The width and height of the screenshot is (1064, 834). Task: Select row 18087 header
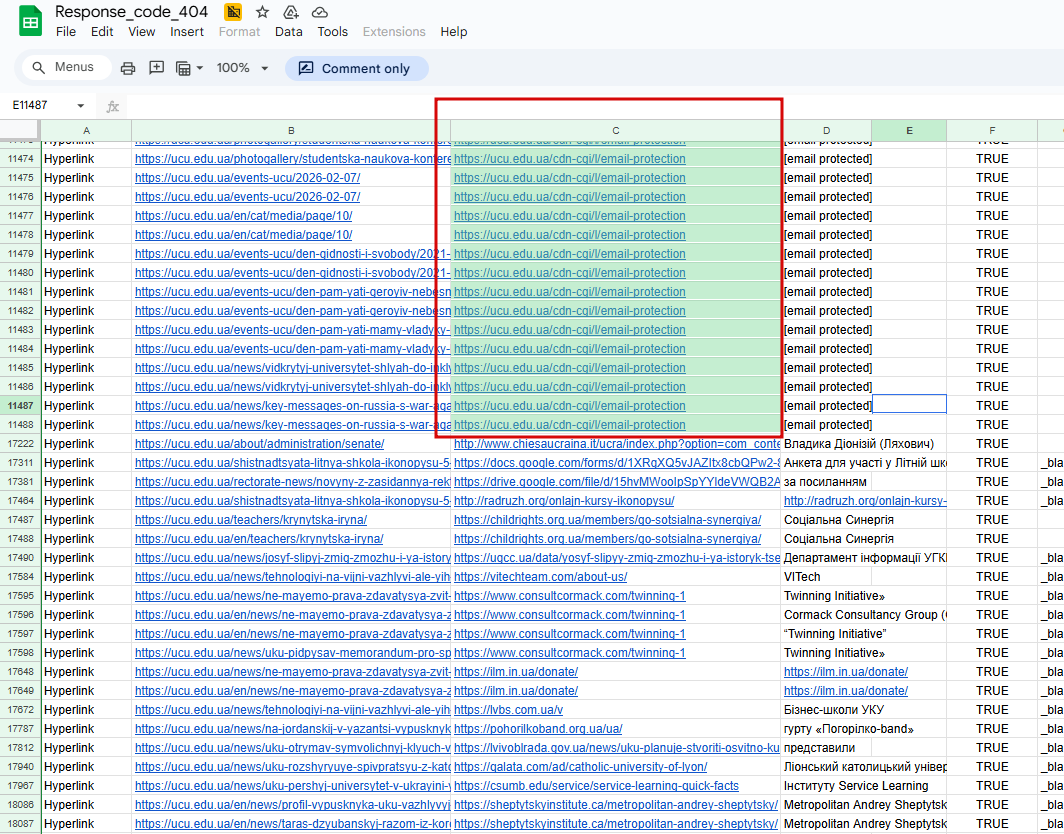(20, 824)
